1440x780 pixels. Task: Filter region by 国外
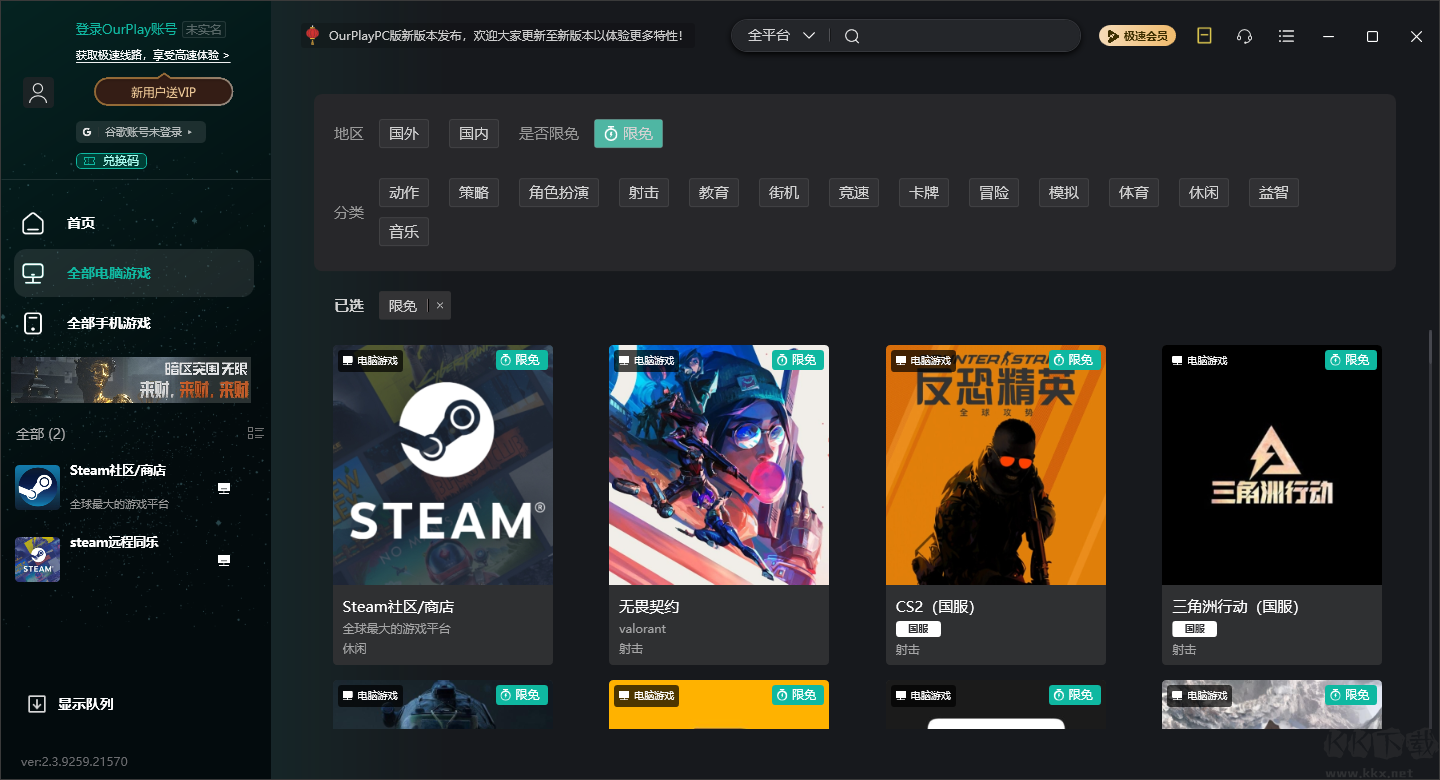[x=404, y=133]
